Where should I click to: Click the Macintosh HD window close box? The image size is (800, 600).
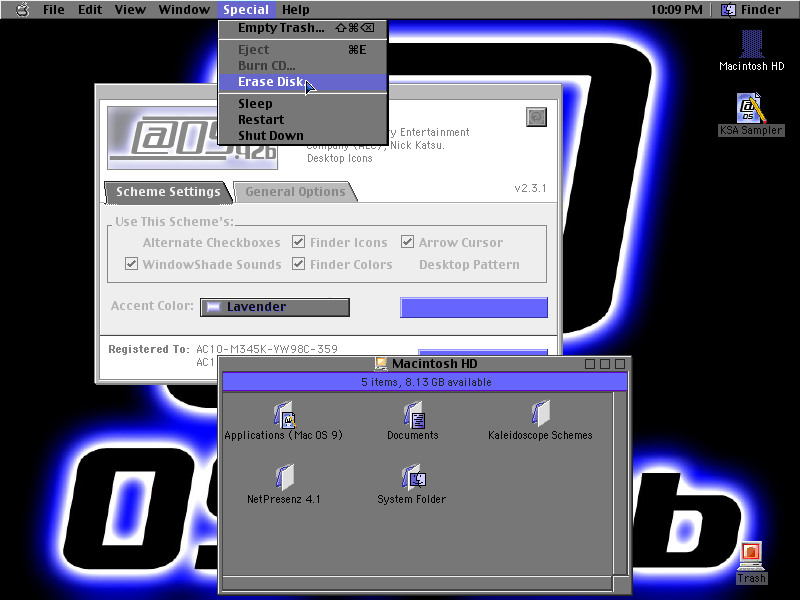[x=590, y=364]
